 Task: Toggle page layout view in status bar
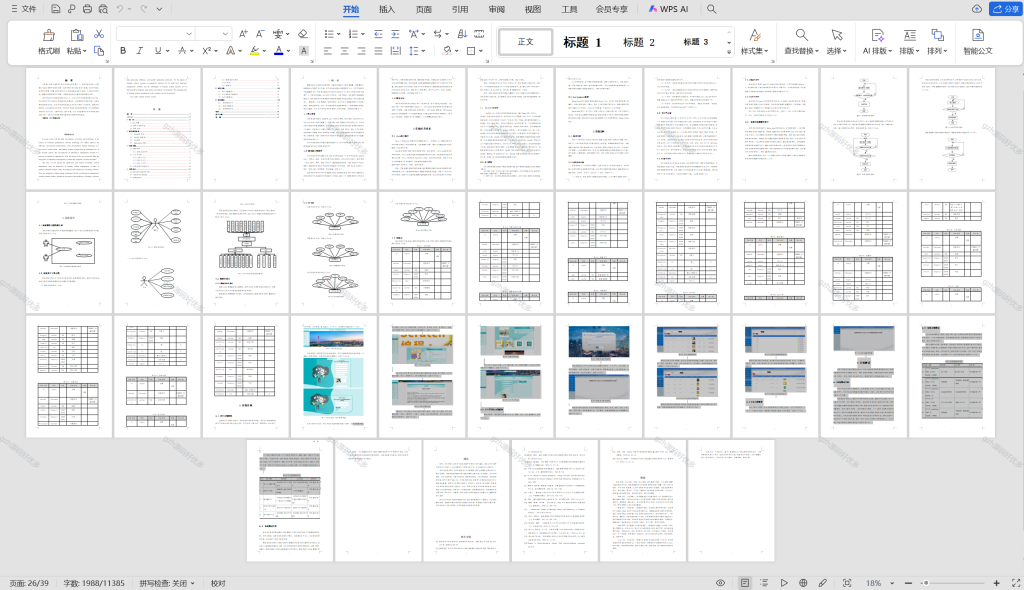tap(744, 583)
